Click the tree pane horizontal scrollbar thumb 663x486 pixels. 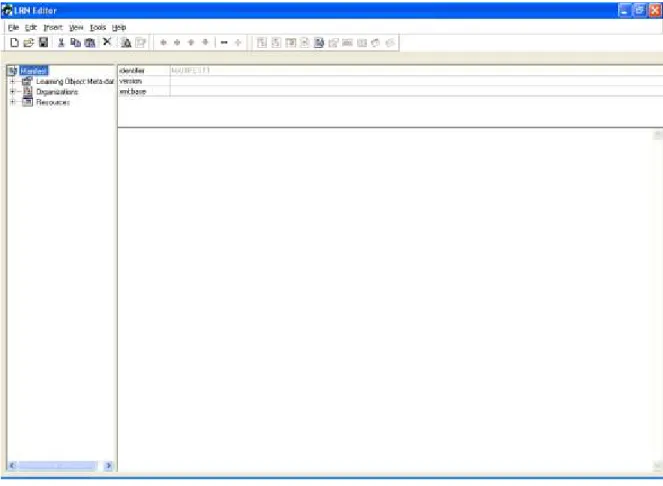58,466
